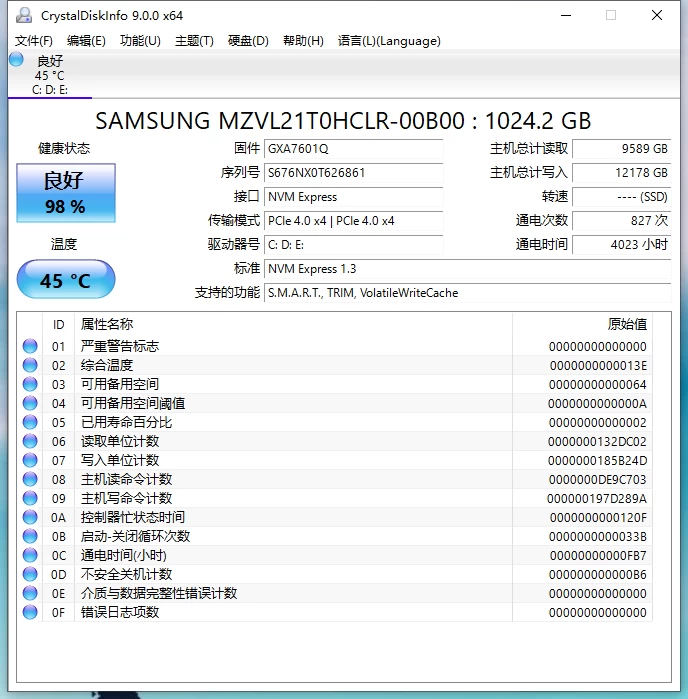Click status orb for 主机读命令计数 row
This screenshot has width=688, height=699.
(x=30, y=479)
